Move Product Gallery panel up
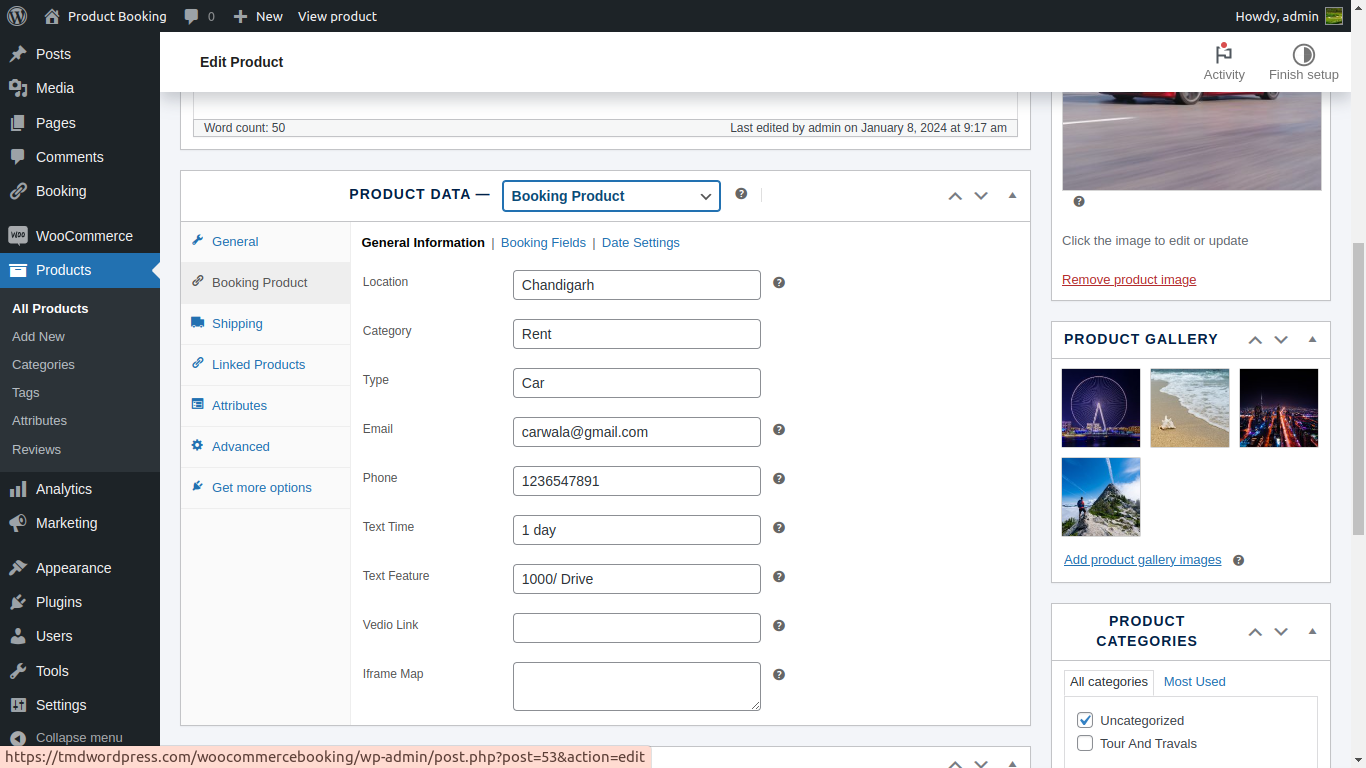Image resolution: width=1366 pixels, height=768 pixels. pyautogui.click(x=1255, y=340)
